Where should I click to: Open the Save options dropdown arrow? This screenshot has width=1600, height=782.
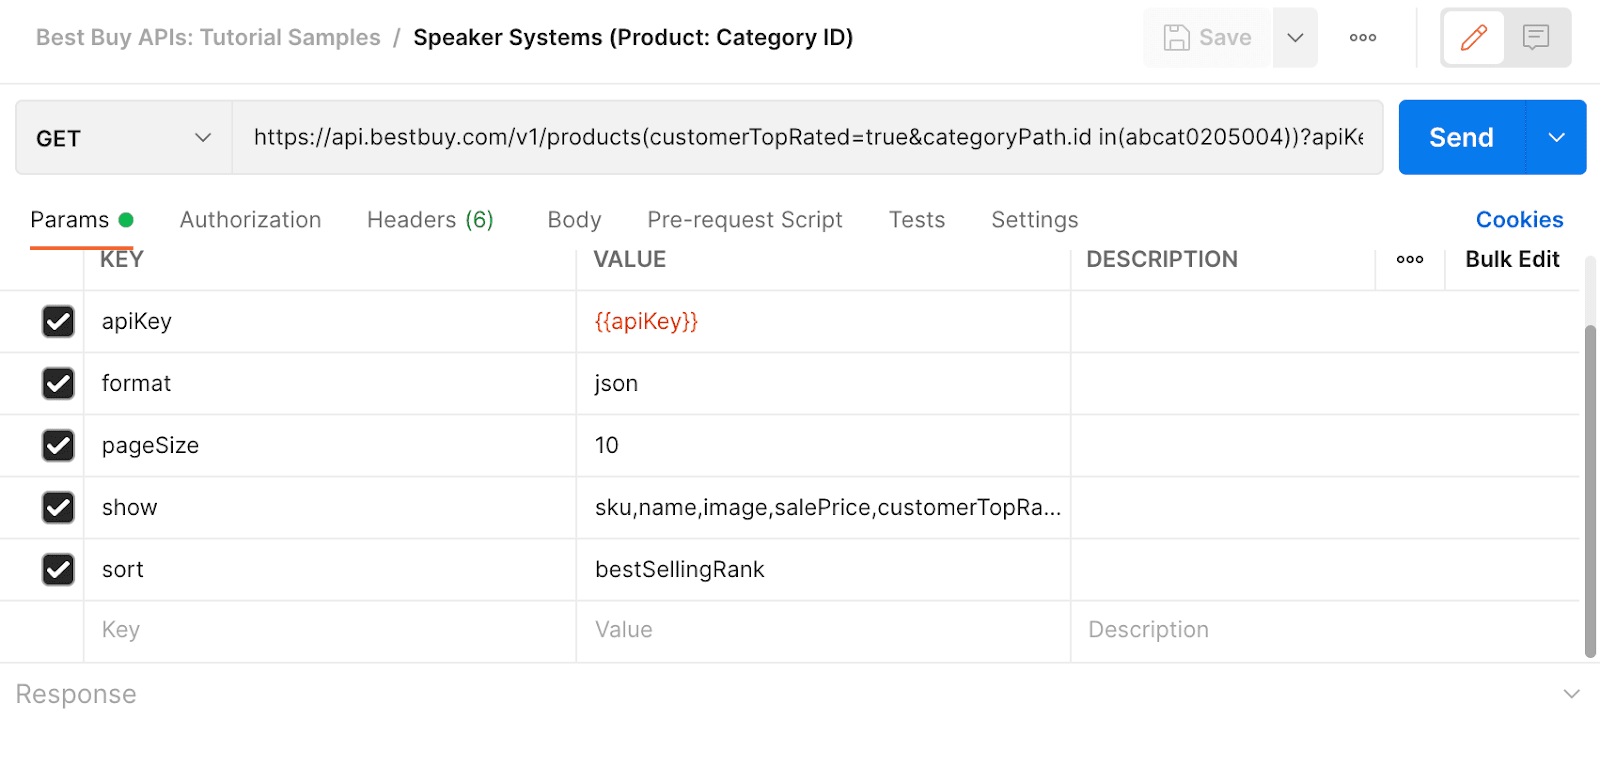pyautogui.click(x=1295, y=38)
